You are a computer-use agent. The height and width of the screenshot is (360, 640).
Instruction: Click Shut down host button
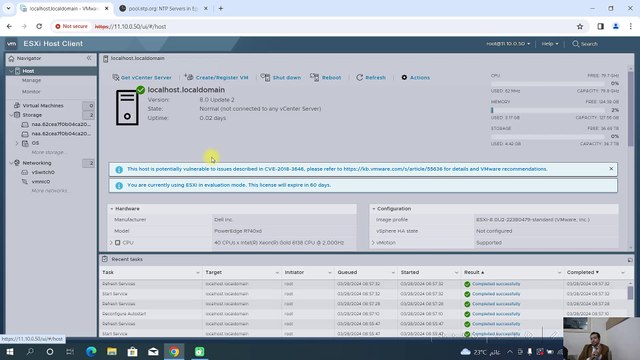tap(281, 78)
